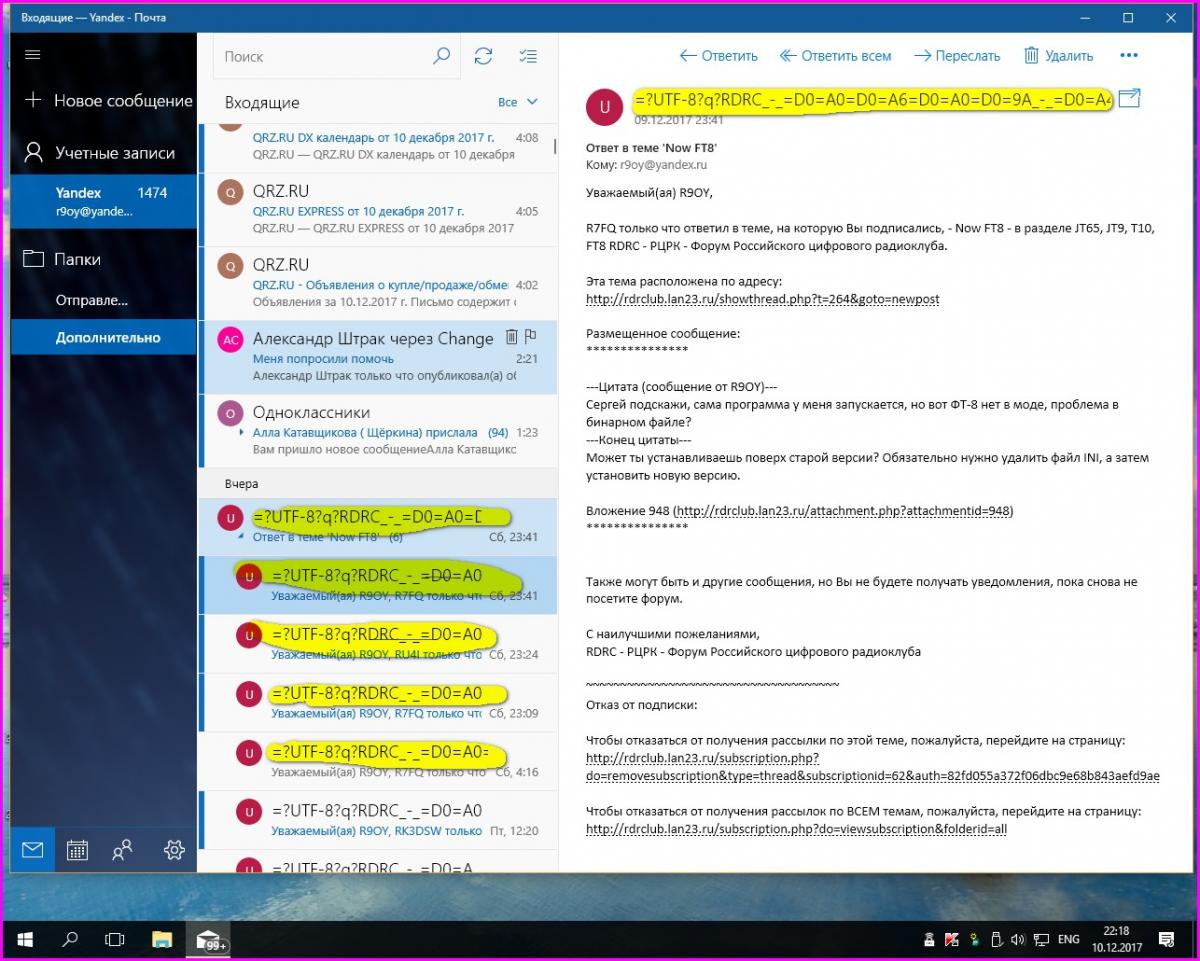1200x961 pixels.
Task: Click the search magnifier icon
Action: (x=441, y=57)
